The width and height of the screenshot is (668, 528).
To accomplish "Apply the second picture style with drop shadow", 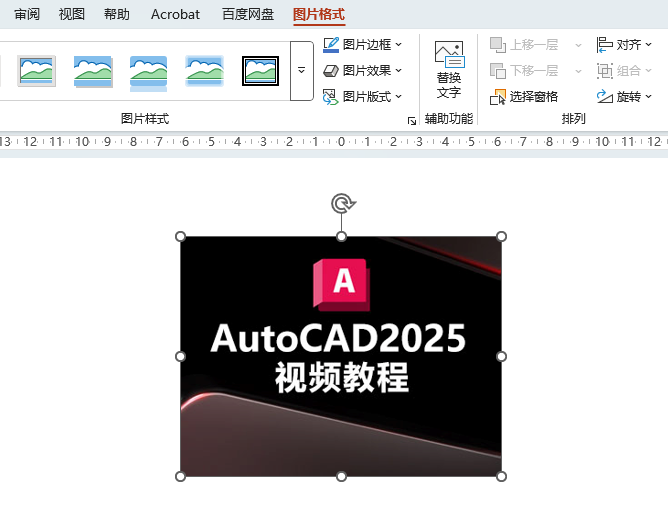I will [93, 71].
